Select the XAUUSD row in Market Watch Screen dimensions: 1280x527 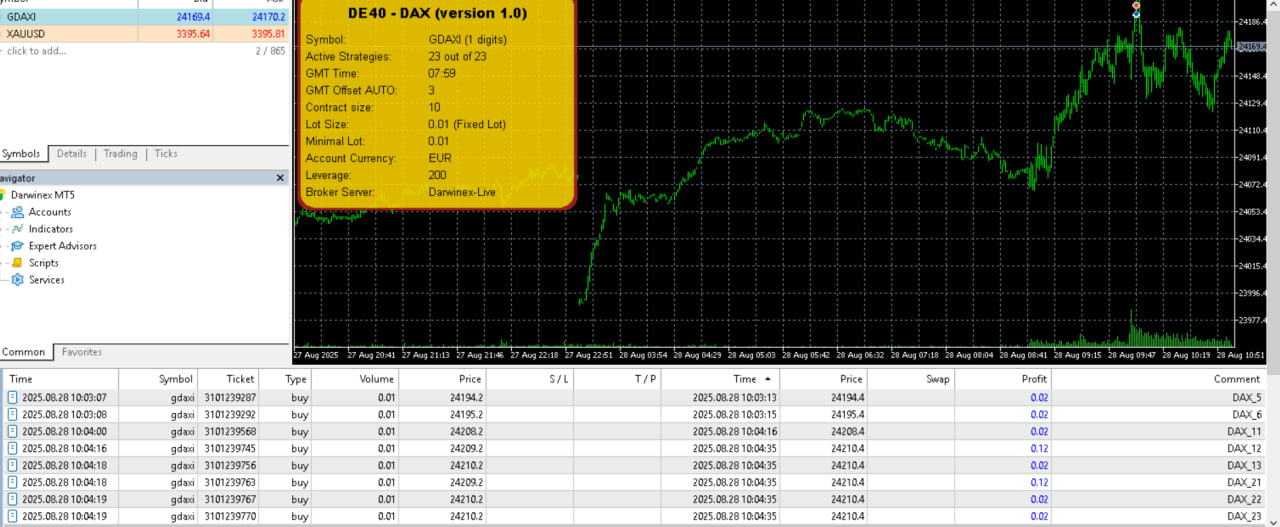(144, 34)
